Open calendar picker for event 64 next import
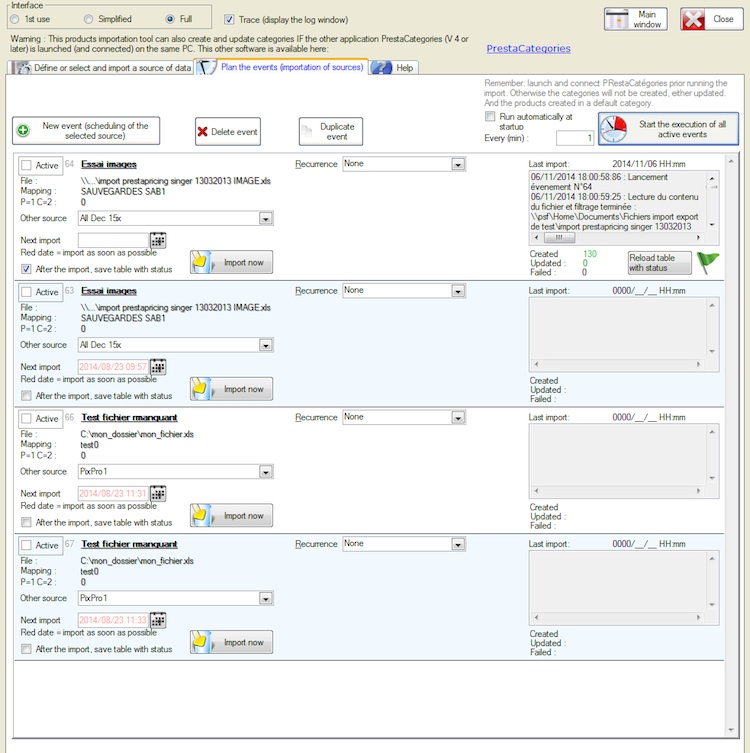This screenshot has height=753, width=750. coord(158,240)
